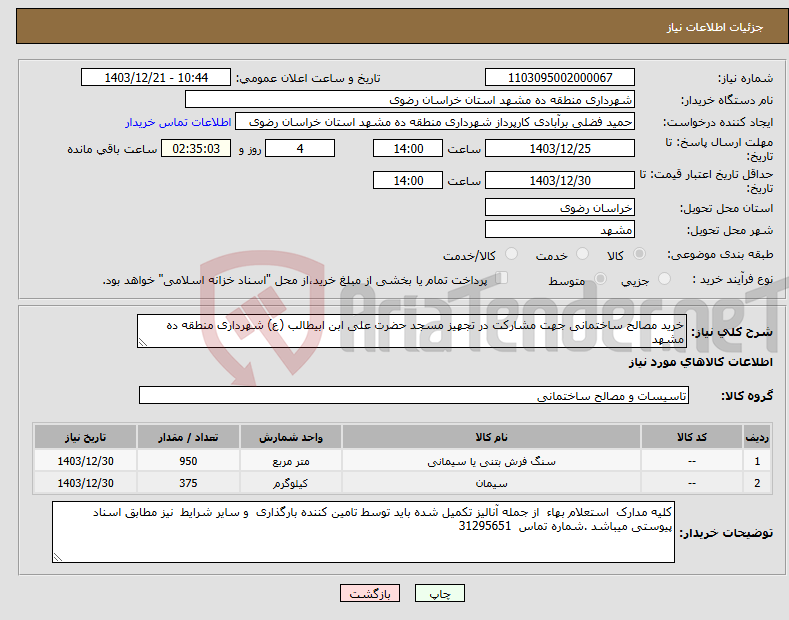Click the چاپ (print) button
This screenshot has width=789, height=620.
tap(439, 593)
